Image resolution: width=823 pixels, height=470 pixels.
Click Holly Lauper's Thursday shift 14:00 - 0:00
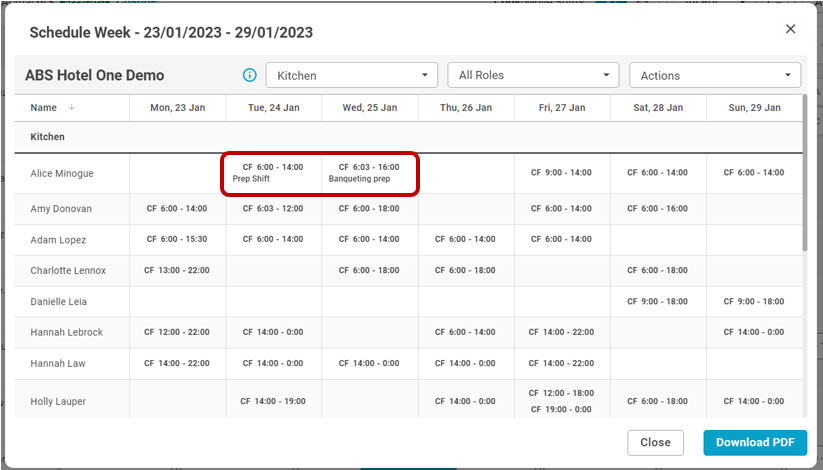pyautogui.click(x=465, y=401)
